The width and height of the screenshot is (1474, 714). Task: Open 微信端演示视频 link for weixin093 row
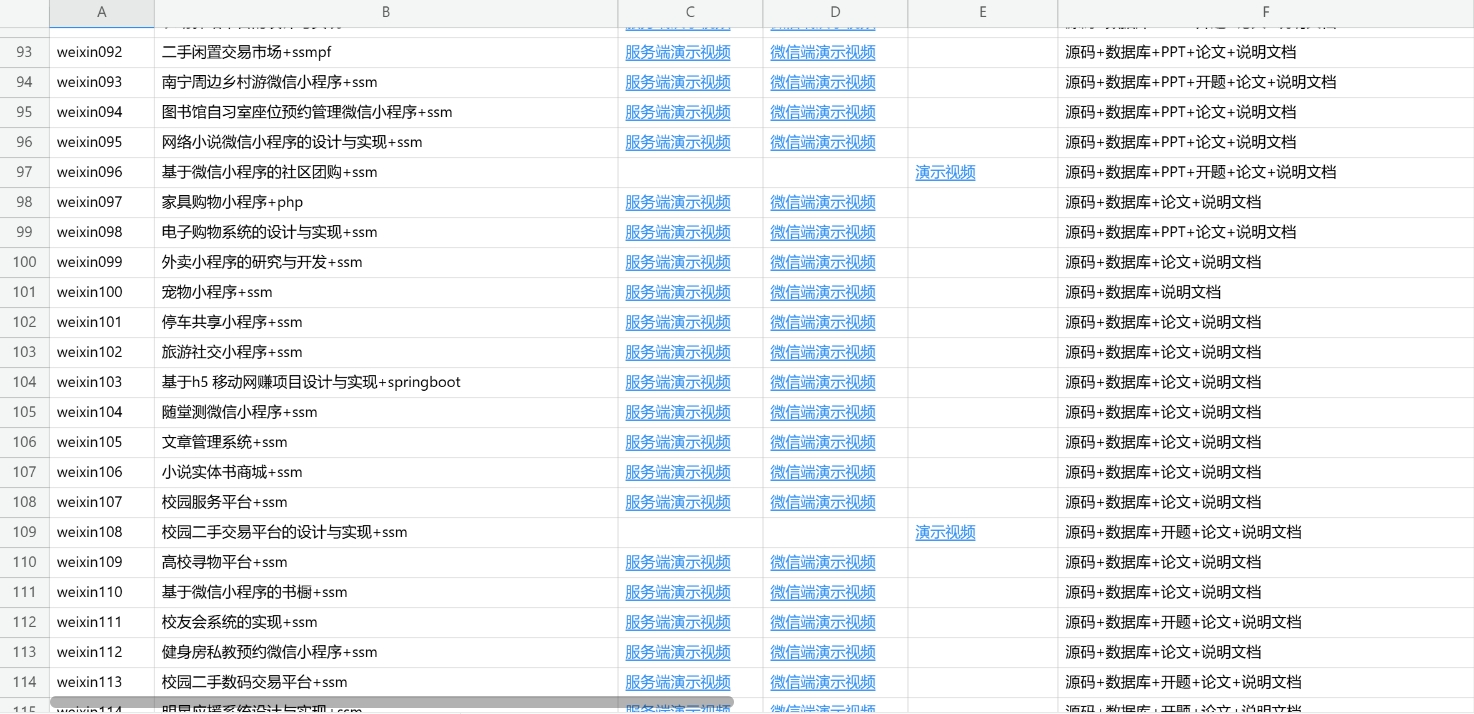823,82
